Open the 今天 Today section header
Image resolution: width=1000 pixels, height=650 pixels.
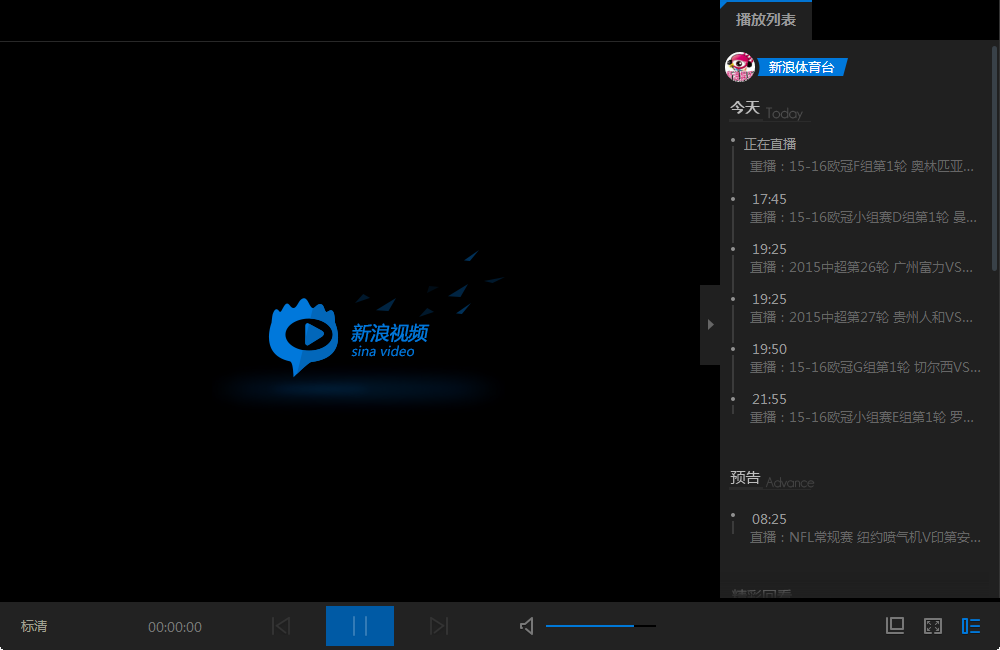click(743, 107)
